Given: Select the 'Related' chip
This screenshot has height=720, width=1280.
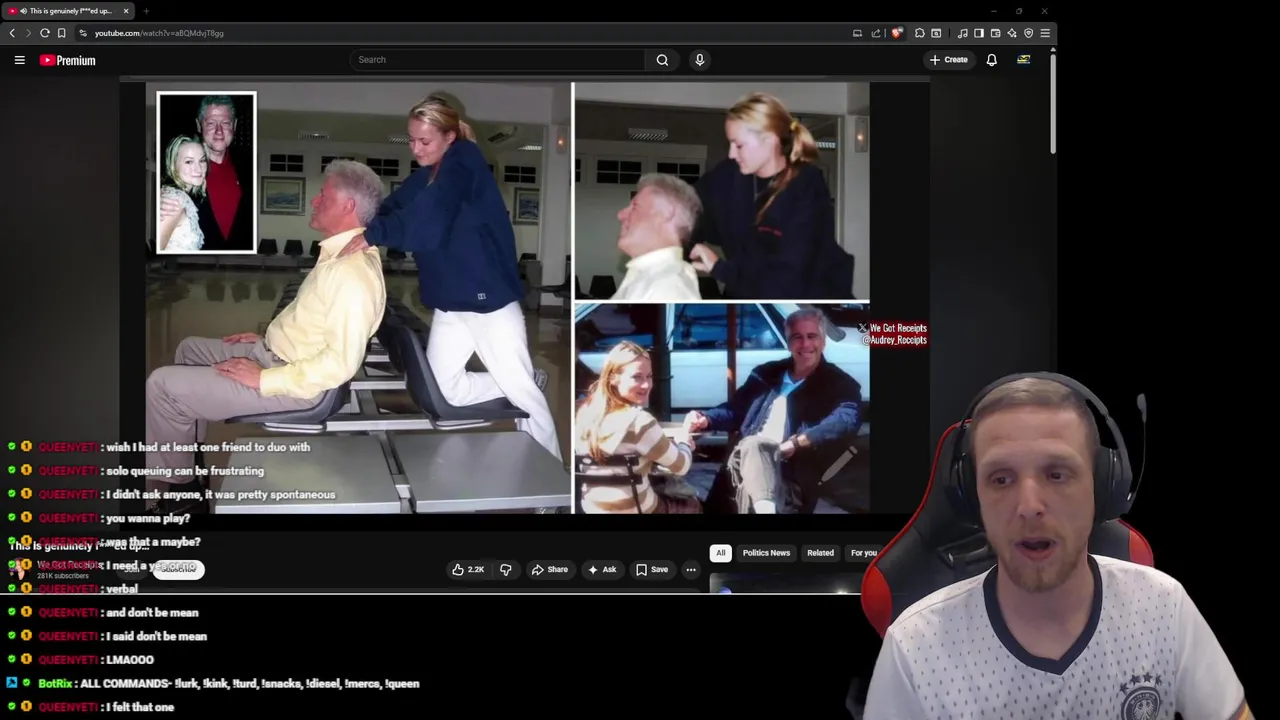Looking at the screenshot, I should (820, 553).
